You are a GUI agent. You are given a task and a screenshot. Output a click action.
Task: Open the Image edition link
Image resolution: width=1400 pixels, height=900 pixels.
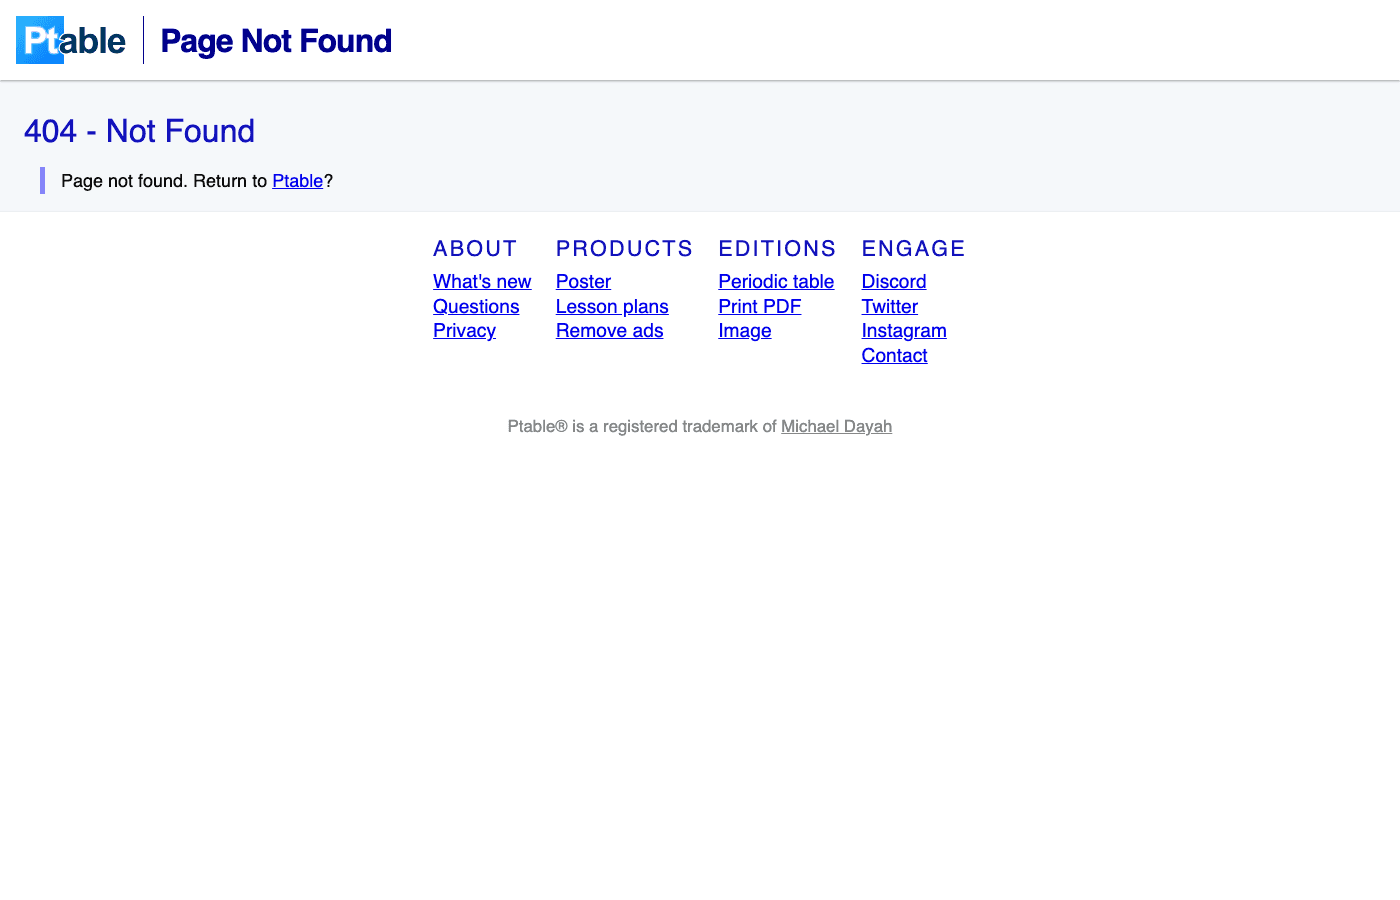[744, 331]
